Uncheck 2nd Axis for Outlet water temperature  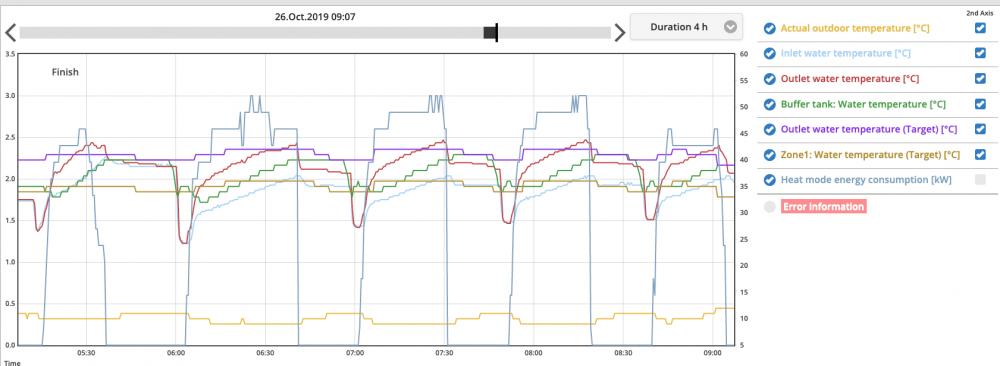(x=980, y=78)
